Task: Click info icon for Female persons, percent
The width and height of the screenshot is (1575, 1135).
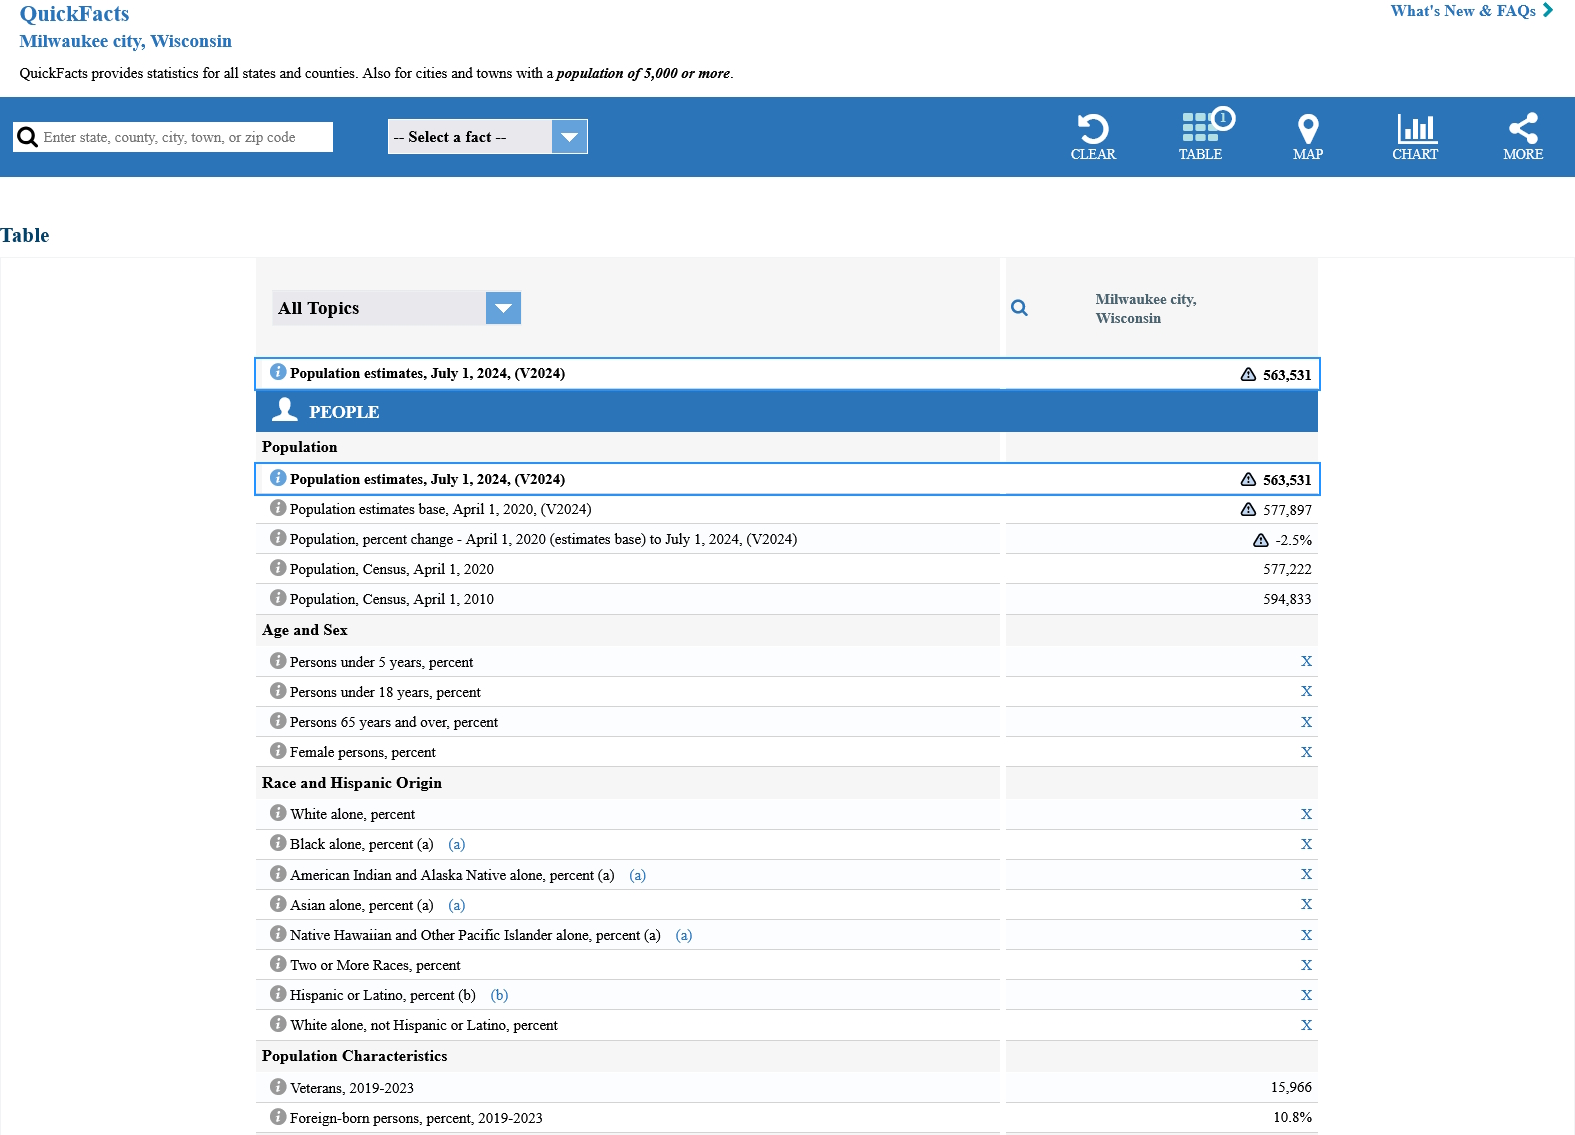Action: [278, 751]
